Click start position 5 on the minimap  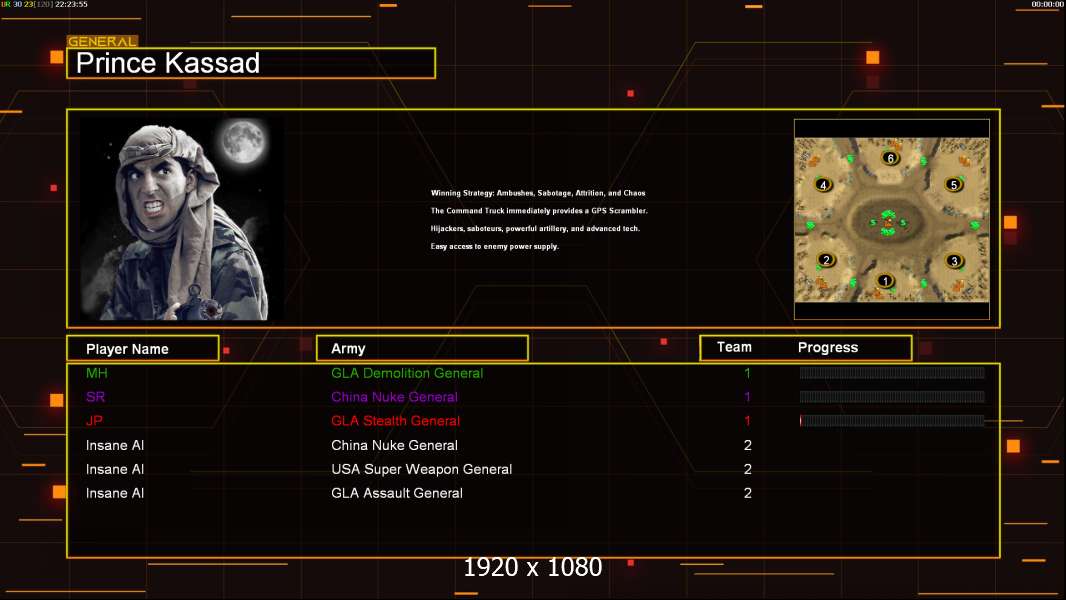pyautogui.click(x=954, y=185)
